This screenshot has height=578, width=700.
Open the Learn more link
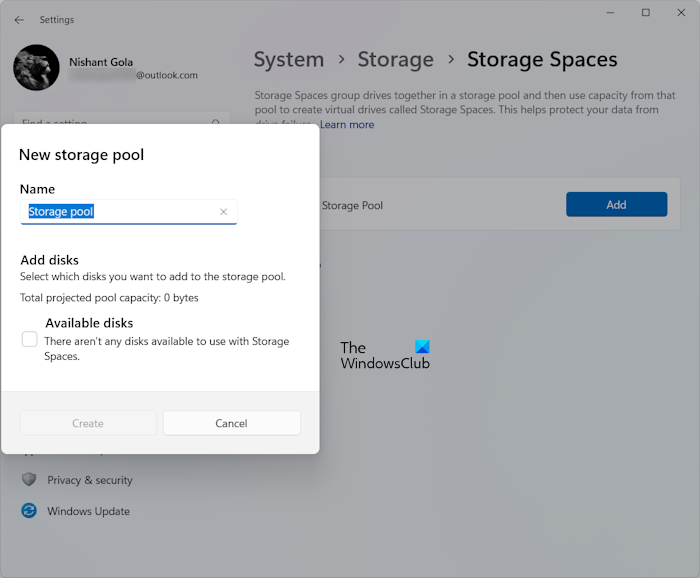pos(347,125)
